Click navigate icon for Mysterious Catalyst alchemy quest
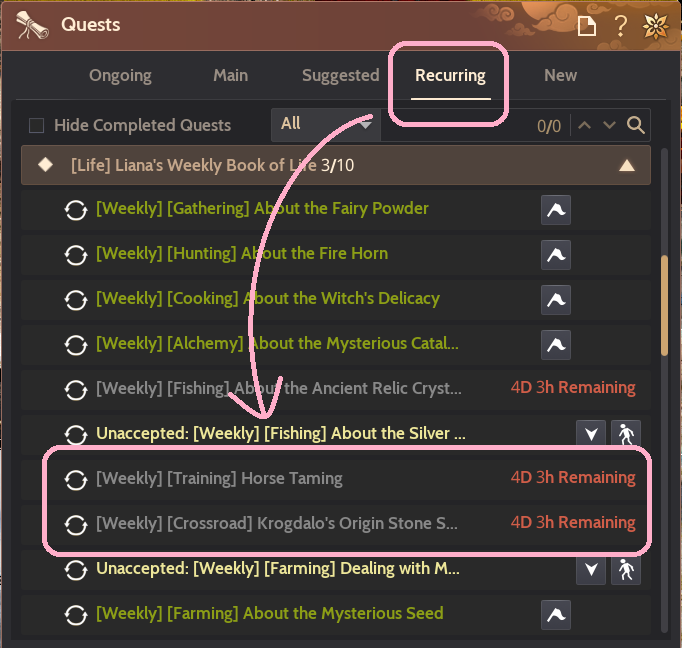Screen dimensions: 682x648 (556, 344)
